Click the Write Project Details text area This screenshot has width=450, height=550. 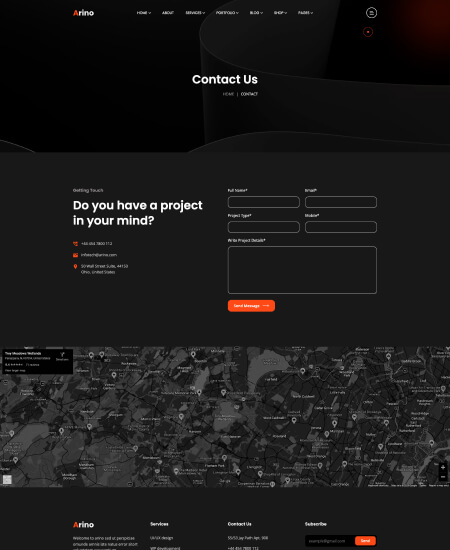pos(302,270)
